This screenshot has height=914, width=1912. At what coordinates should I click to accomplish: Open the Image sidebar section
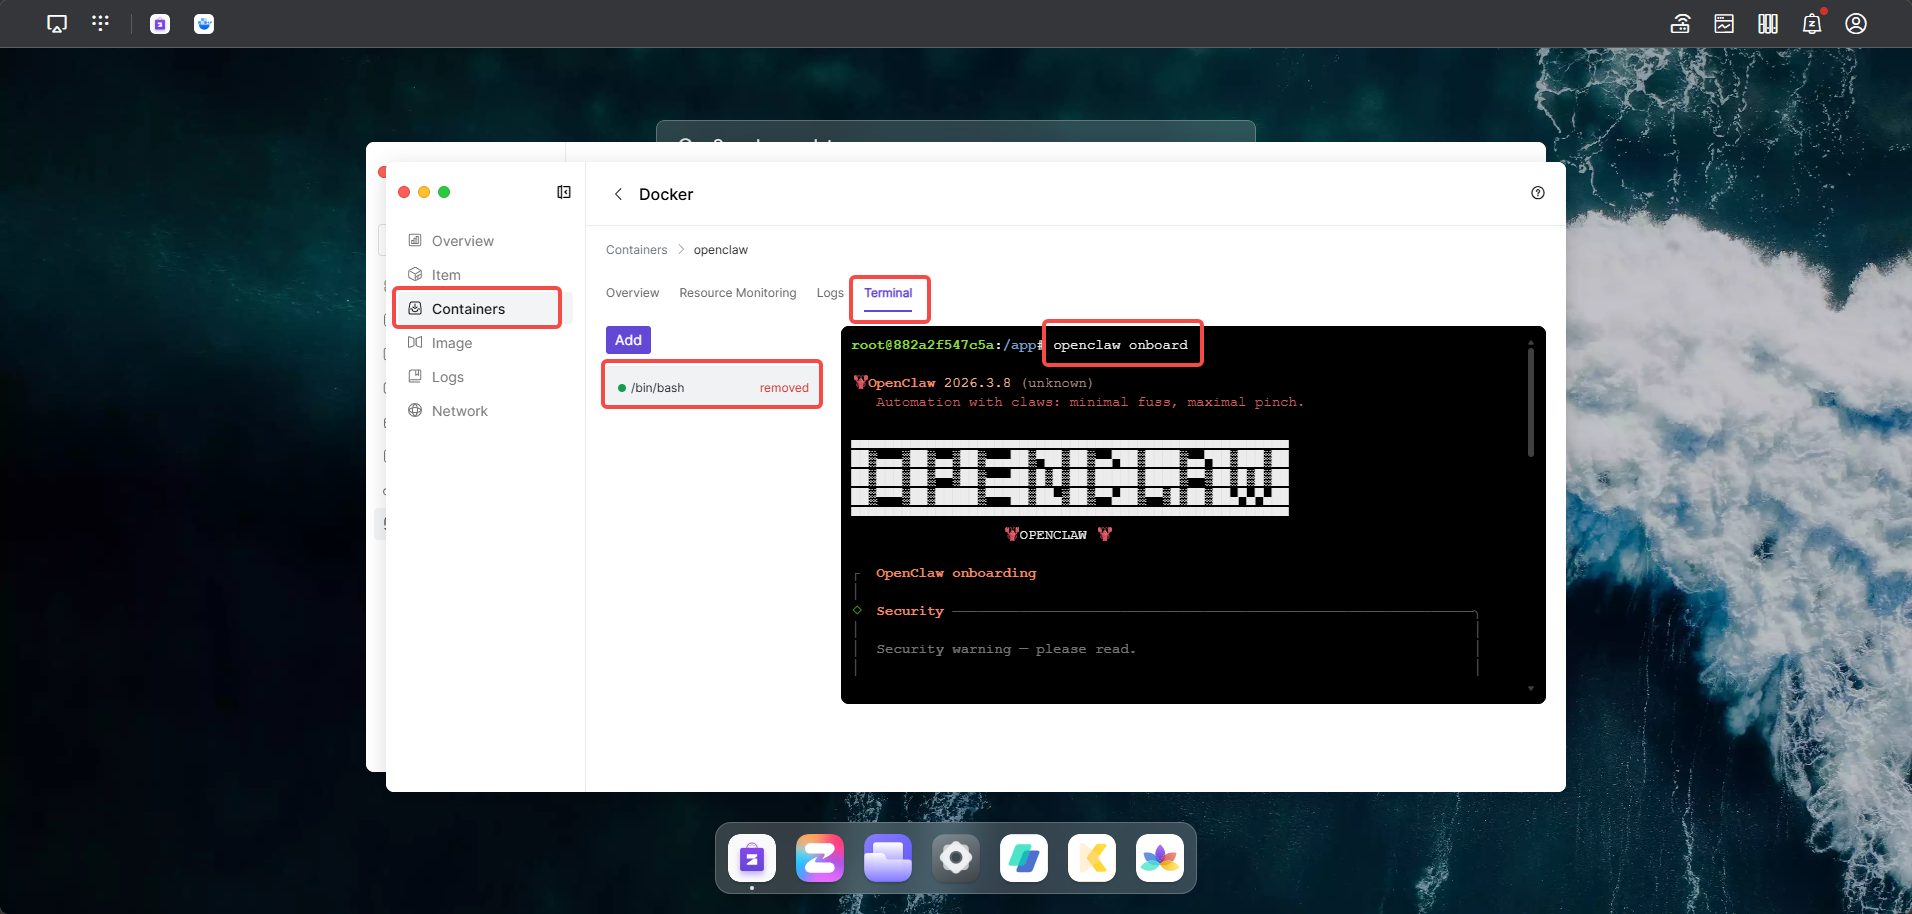pyautogui.click(x=451, y=343)
